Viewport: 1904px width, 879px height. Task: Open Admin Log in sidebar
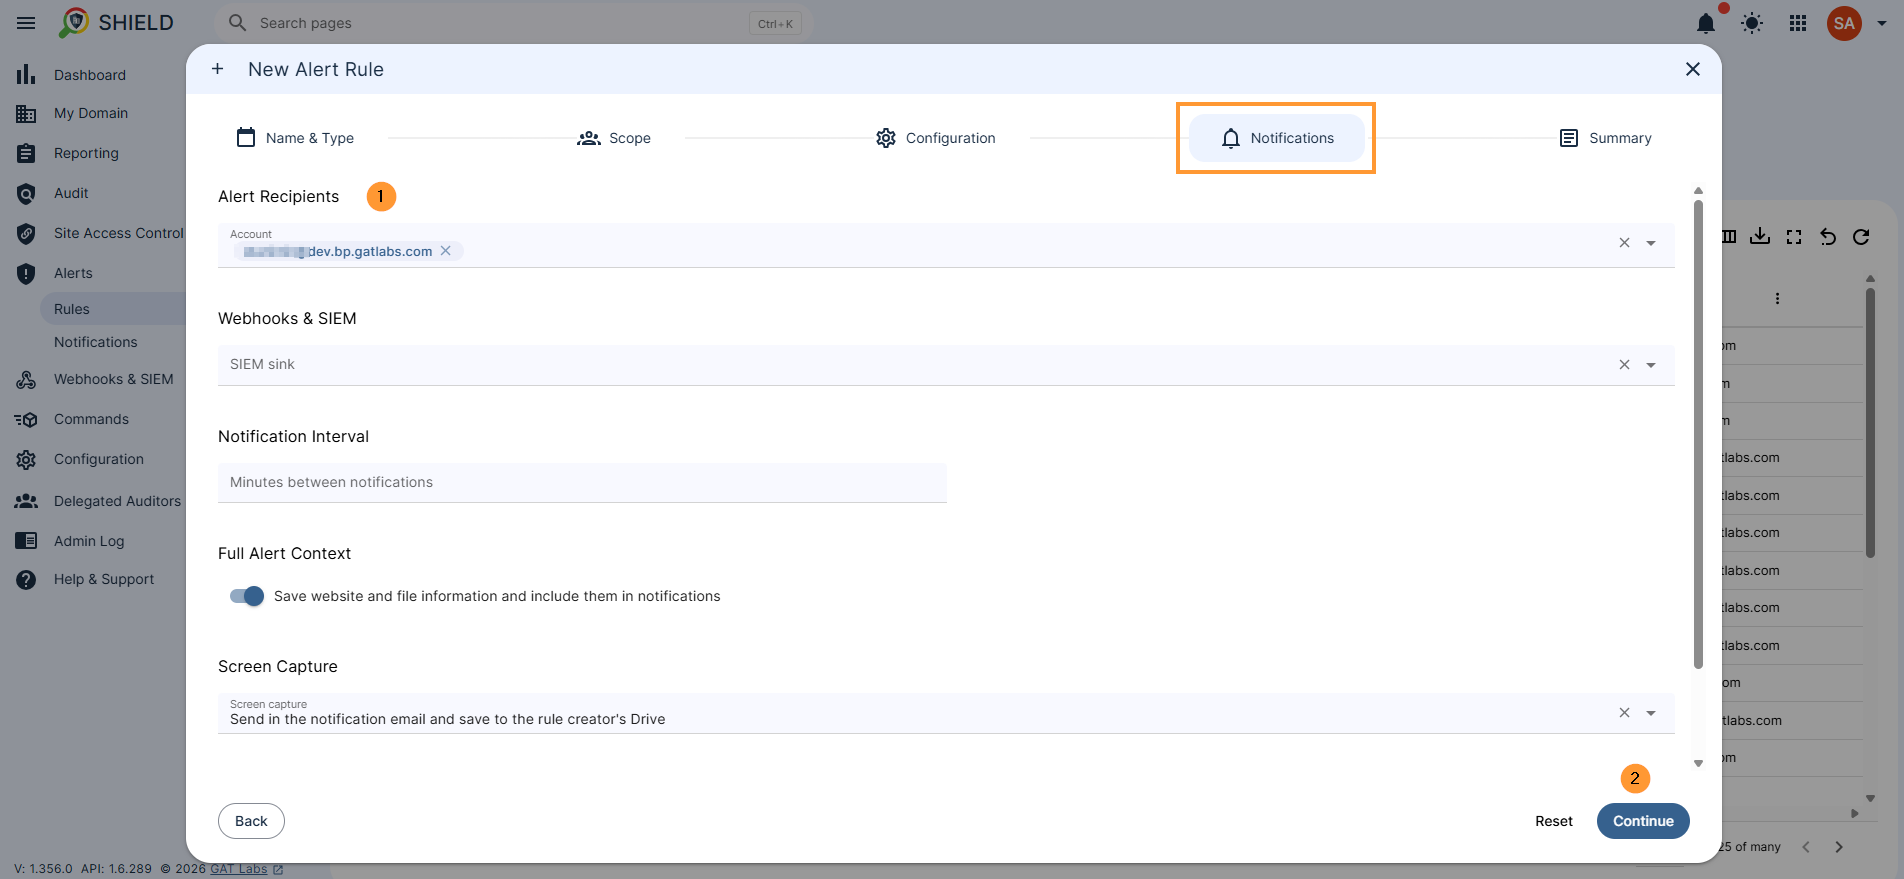tap(89, 541)
